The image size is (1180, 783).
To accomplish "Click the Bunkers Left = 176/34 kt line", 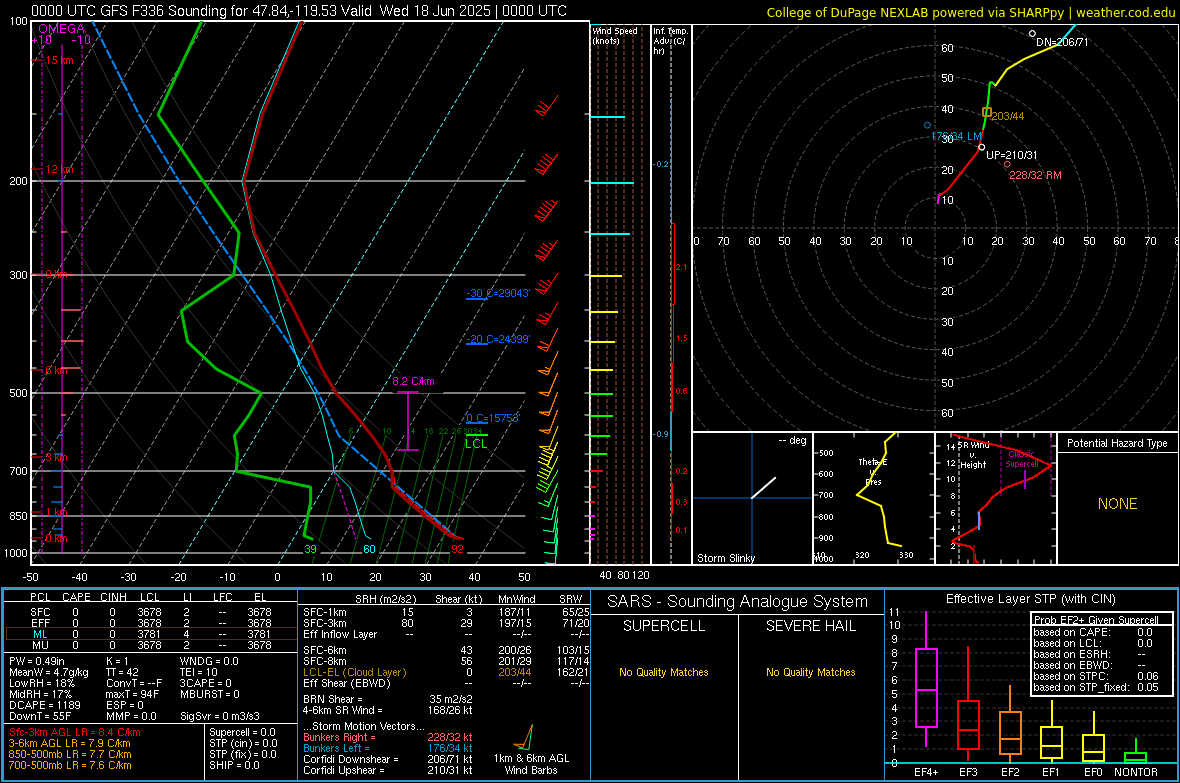I will (x=388, y=748).
